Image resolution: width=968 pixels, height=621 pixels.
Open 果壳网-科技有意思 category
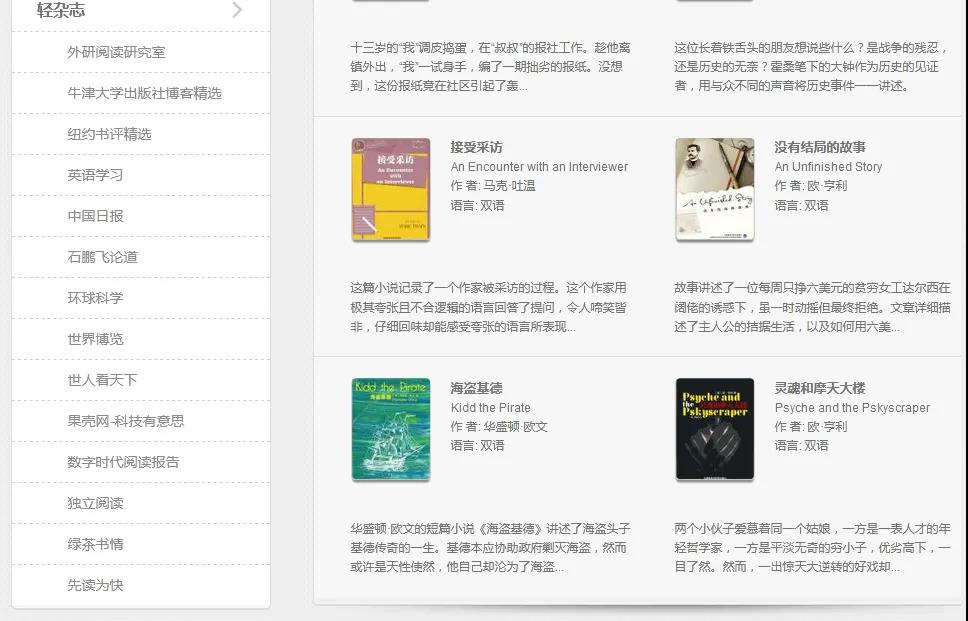click(126, 421)
